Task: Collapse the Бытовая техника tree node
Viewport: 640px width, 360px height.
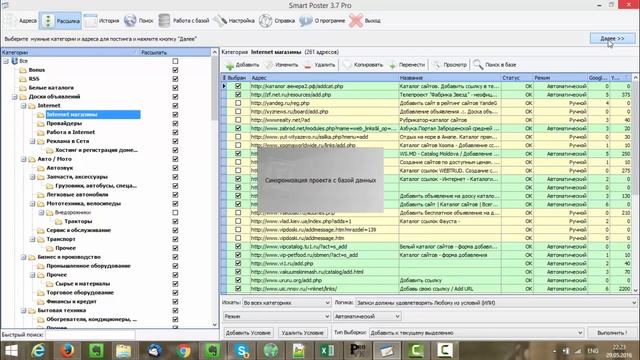Action: (x=24, y=311)
